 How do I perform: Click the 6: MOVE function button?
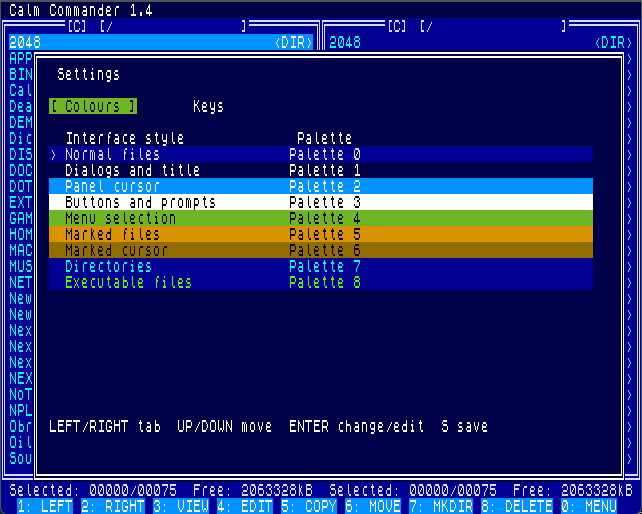(x=373, y=506)
